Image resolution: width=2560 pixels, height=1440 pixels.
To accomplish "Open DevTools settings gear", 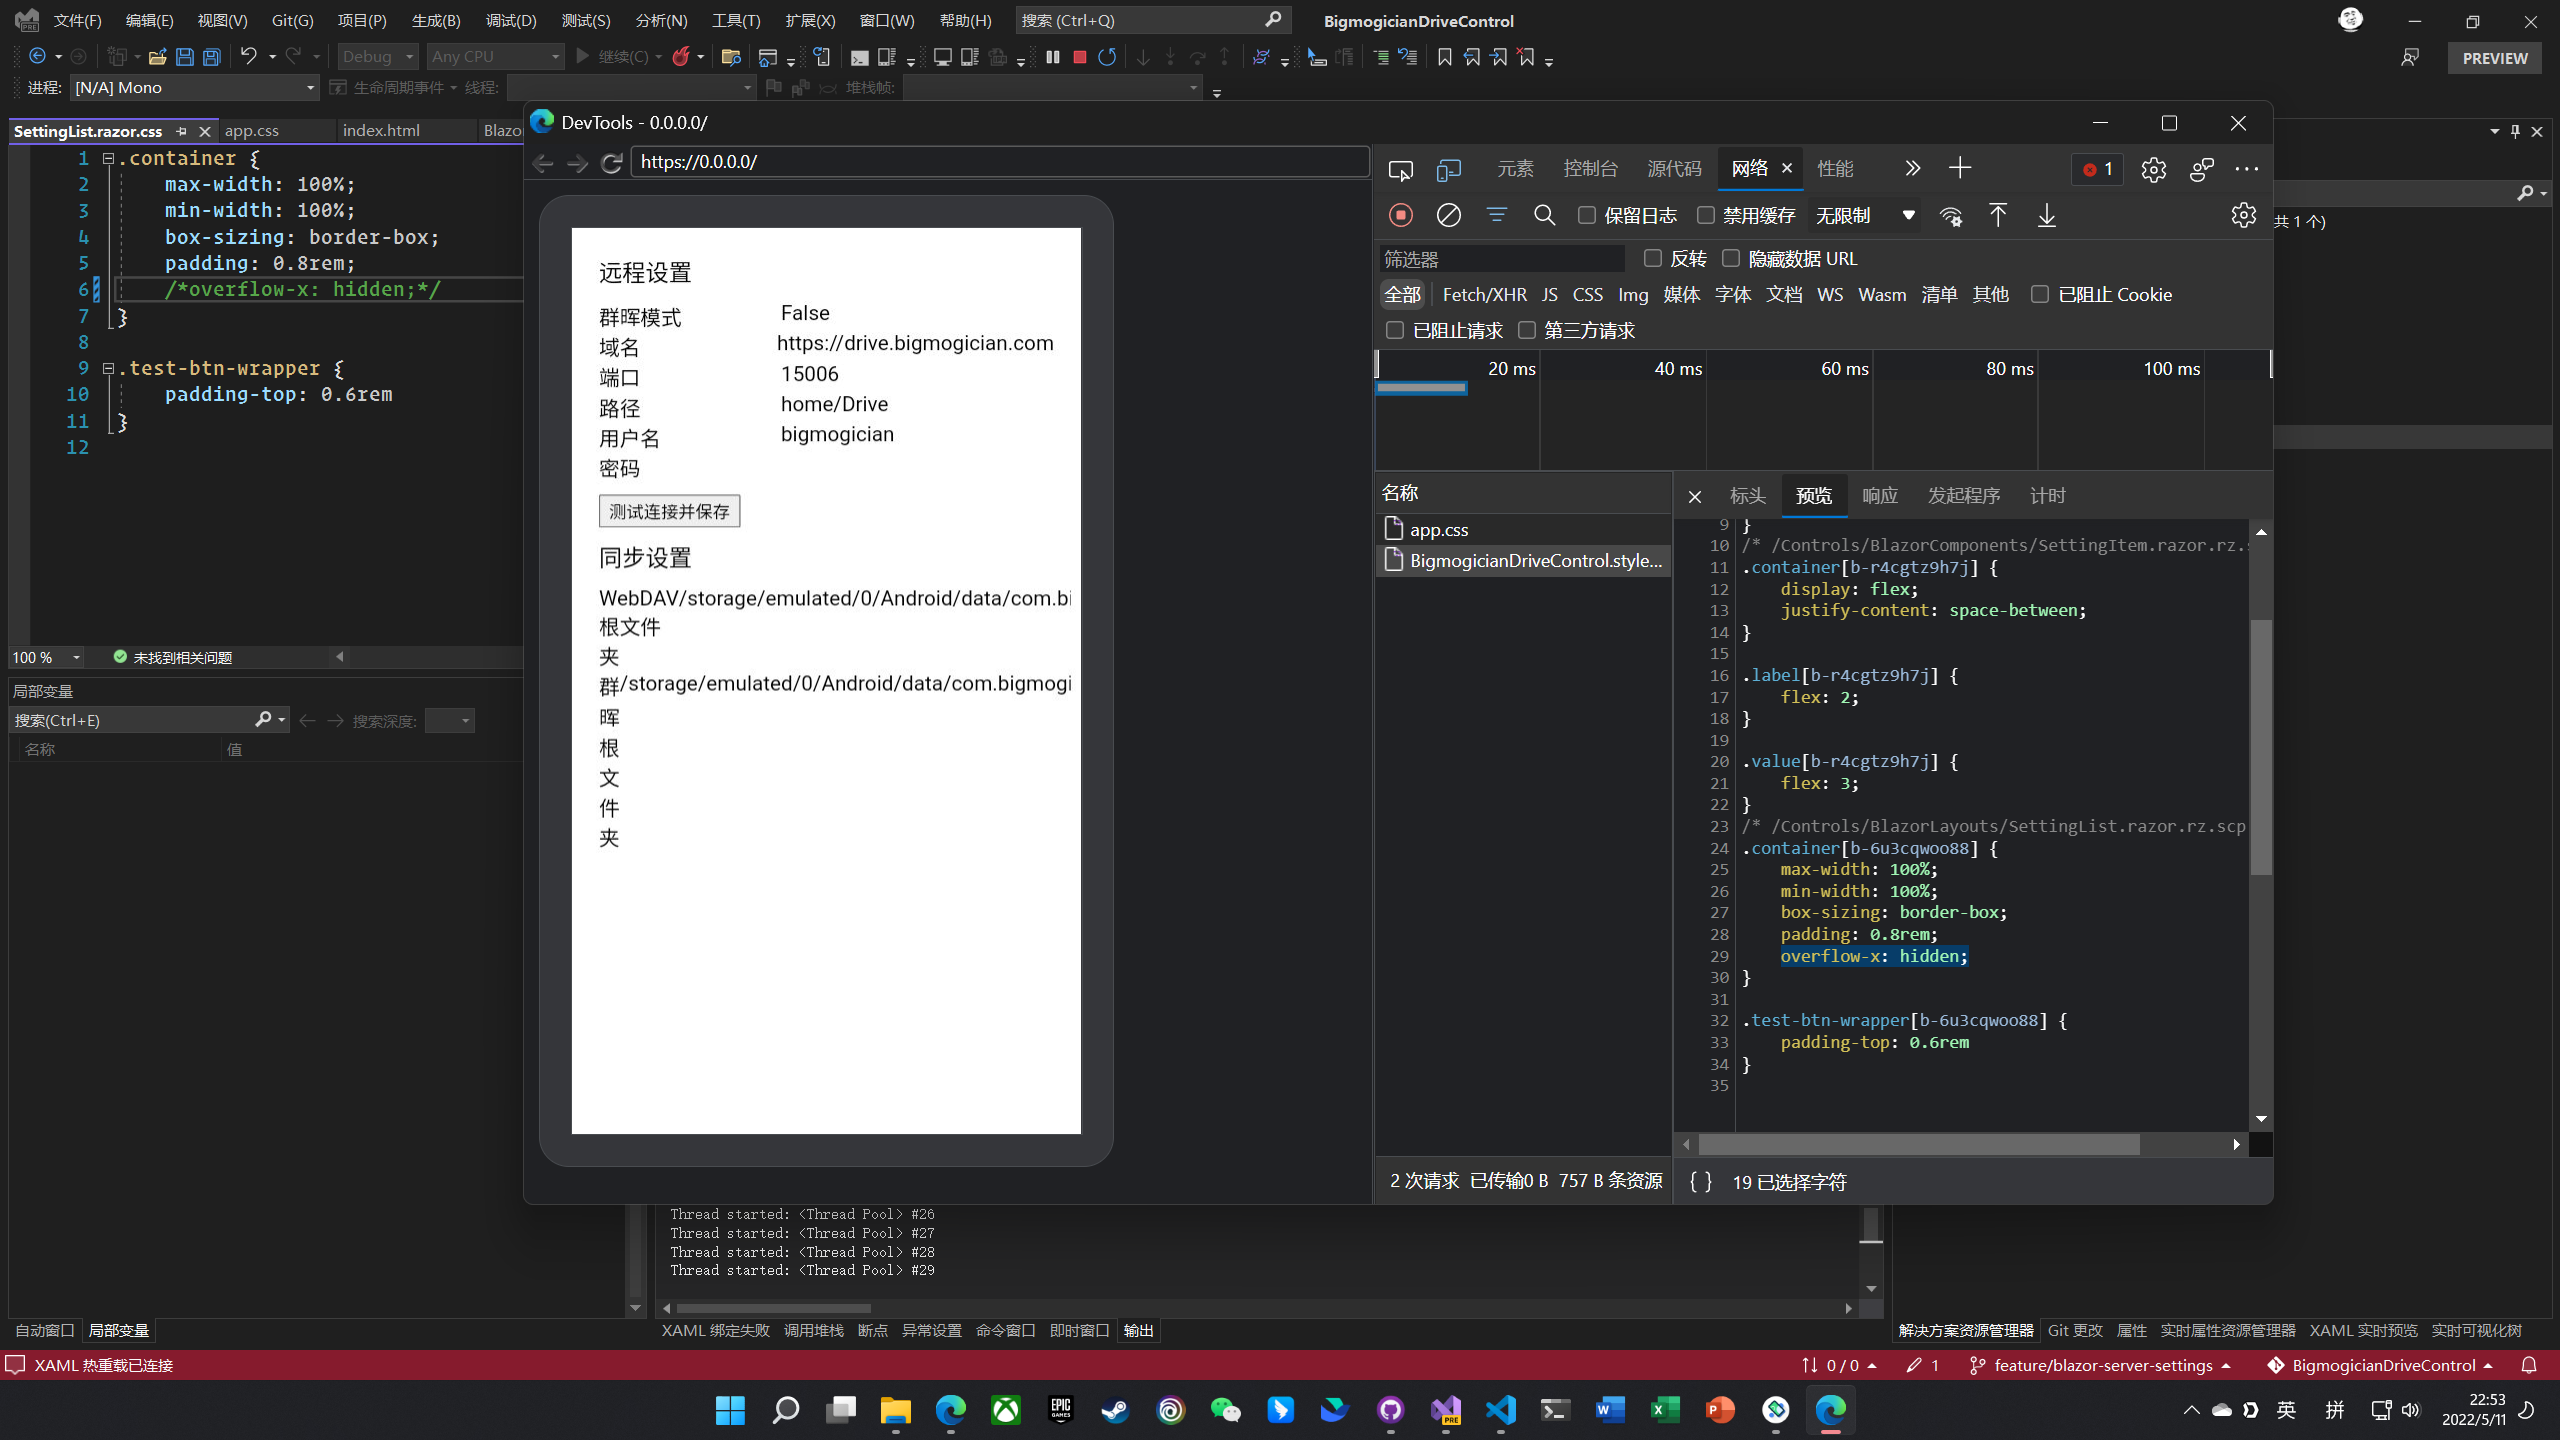I will [2153, 169].
